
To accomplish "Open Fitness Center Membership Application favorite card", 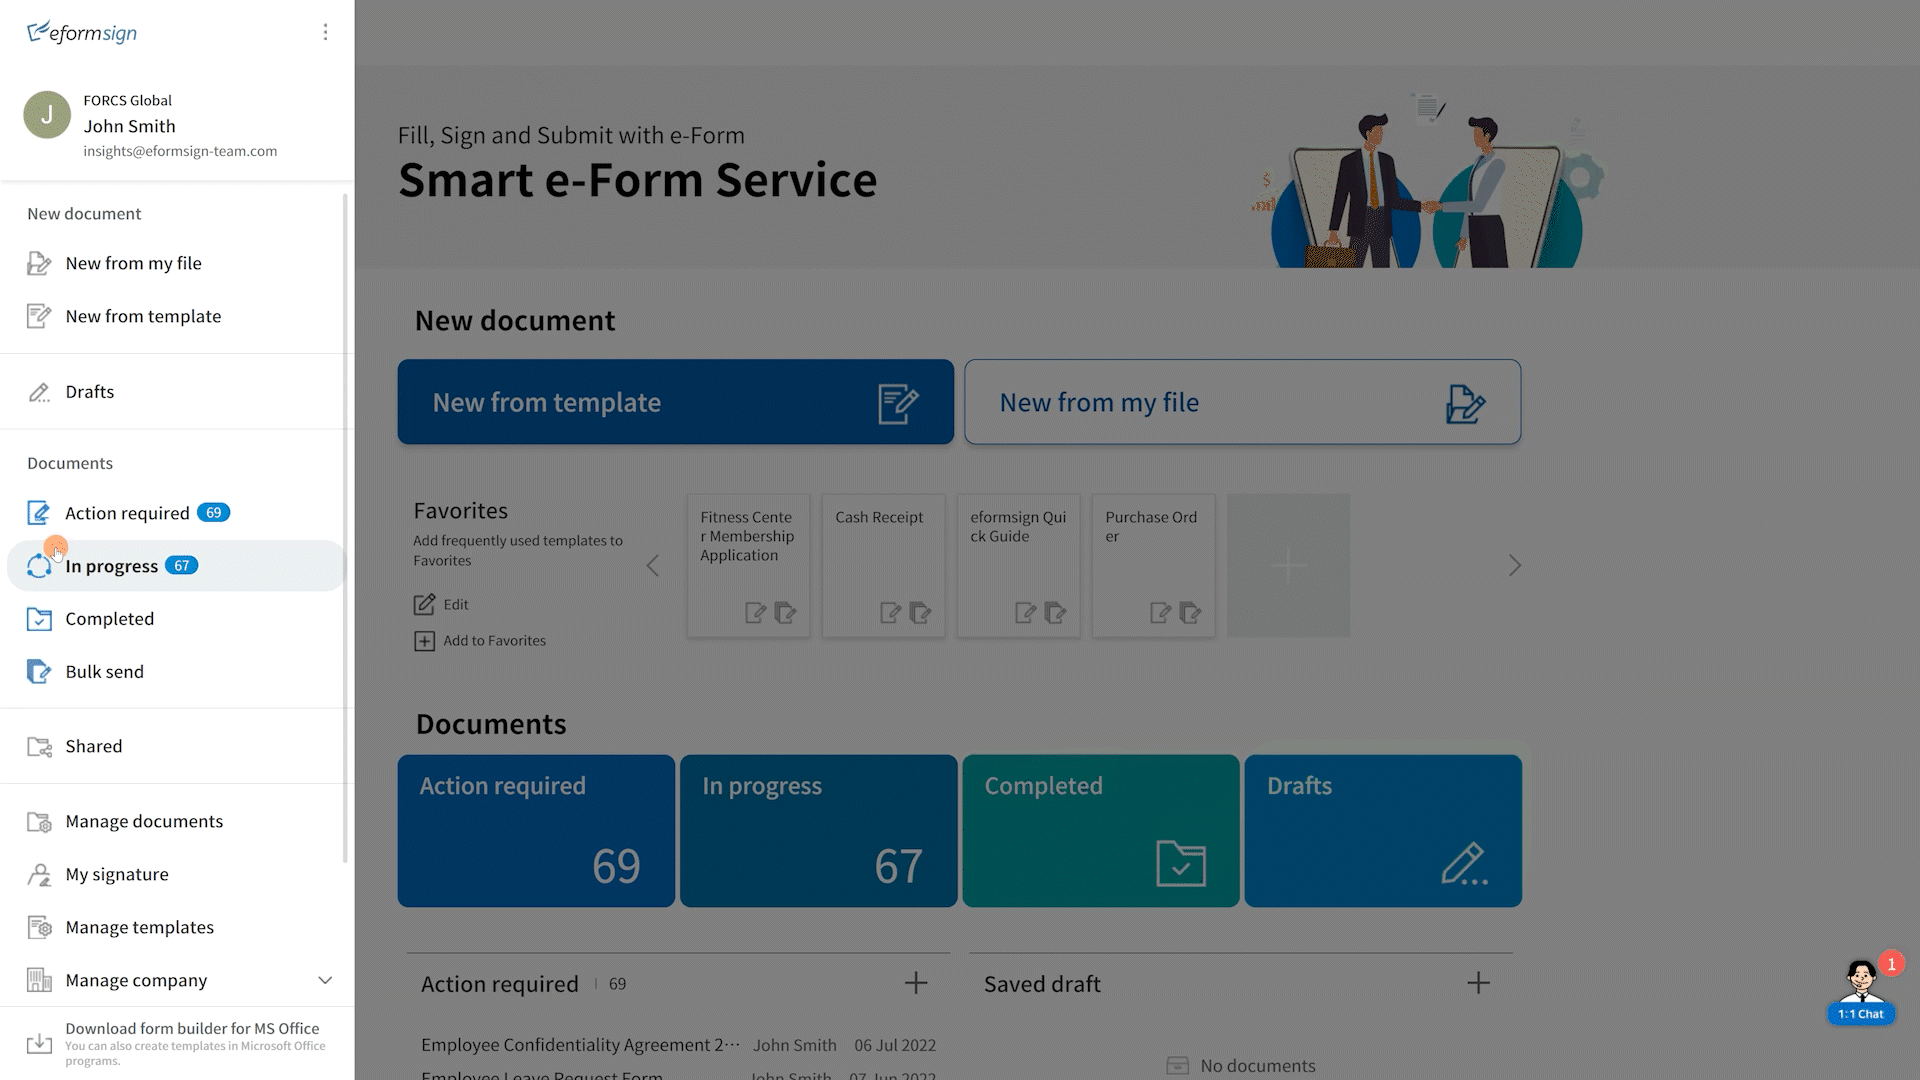I will (748, 566).
